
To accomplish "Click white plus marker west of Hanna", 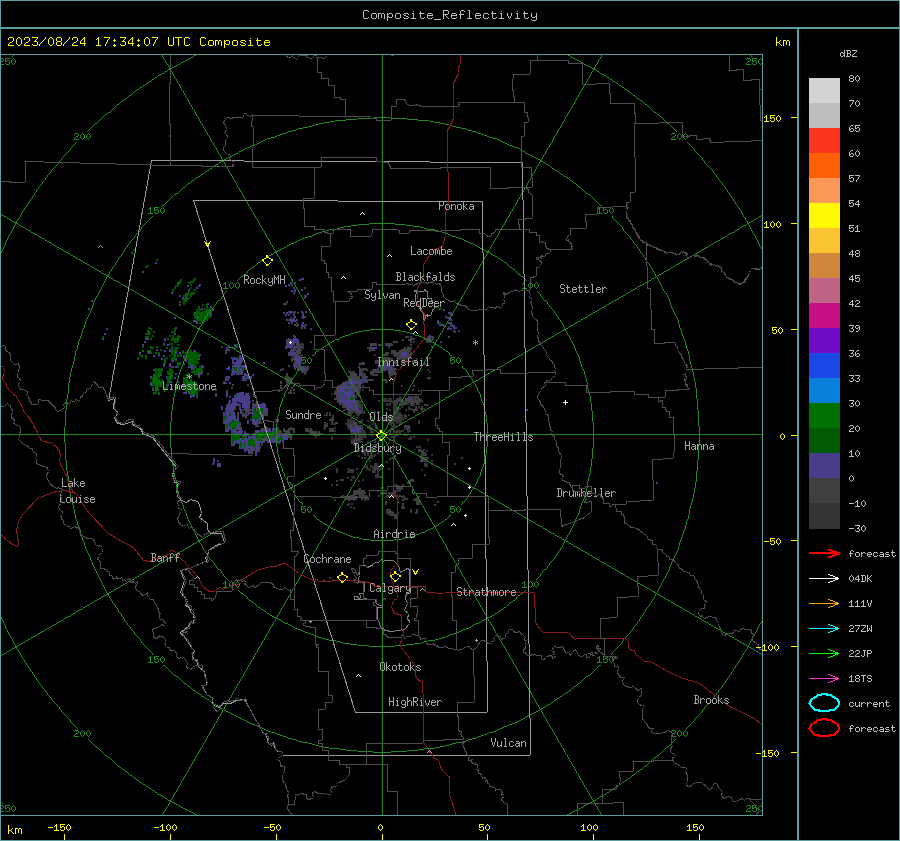I will [565, 402].
